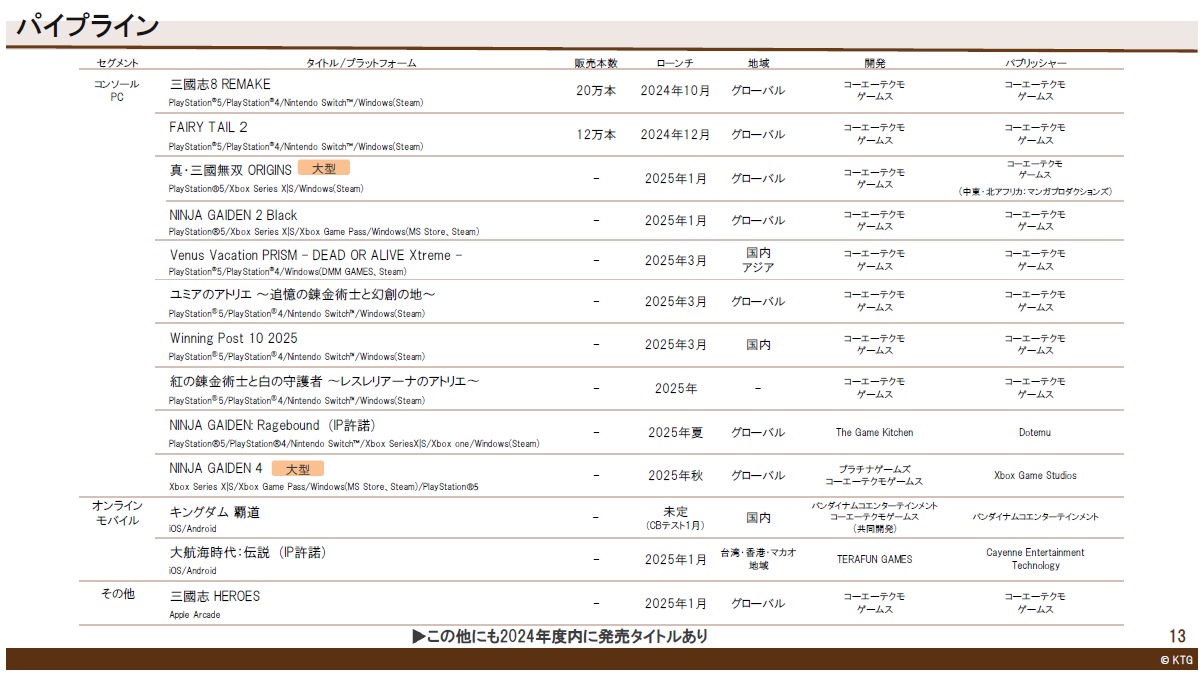Click the 2025年1月 launch for 真・三國無双 ORIGINS
The image size is (1203, 683).
(x=675, y=178)
